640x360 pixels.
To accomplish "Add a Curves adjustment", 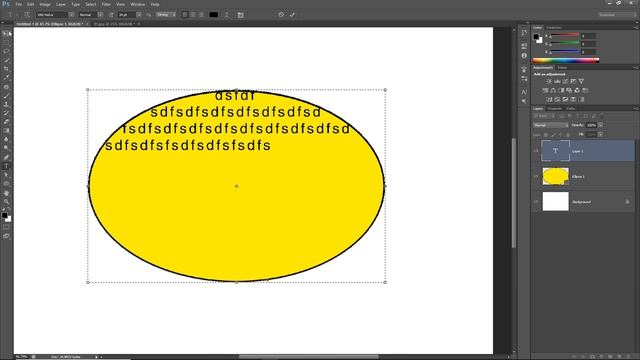I will [x=565, y=82].
